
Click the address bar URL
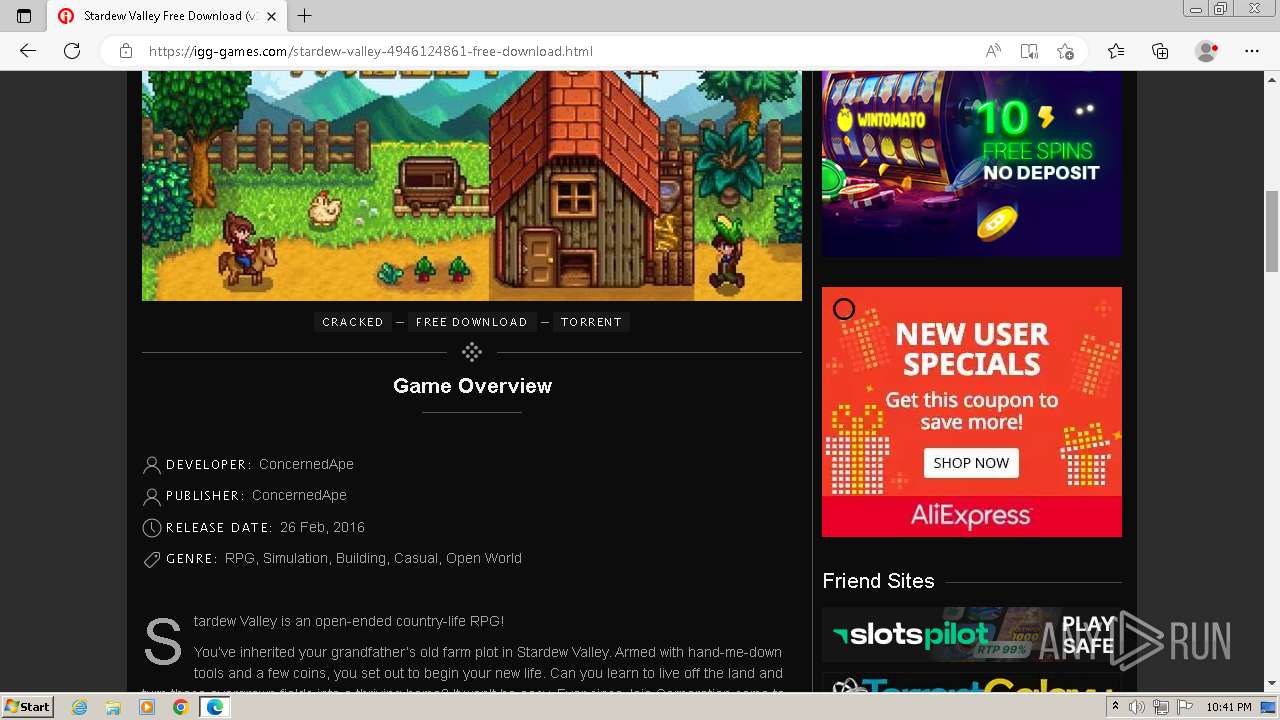coord(370,51)
